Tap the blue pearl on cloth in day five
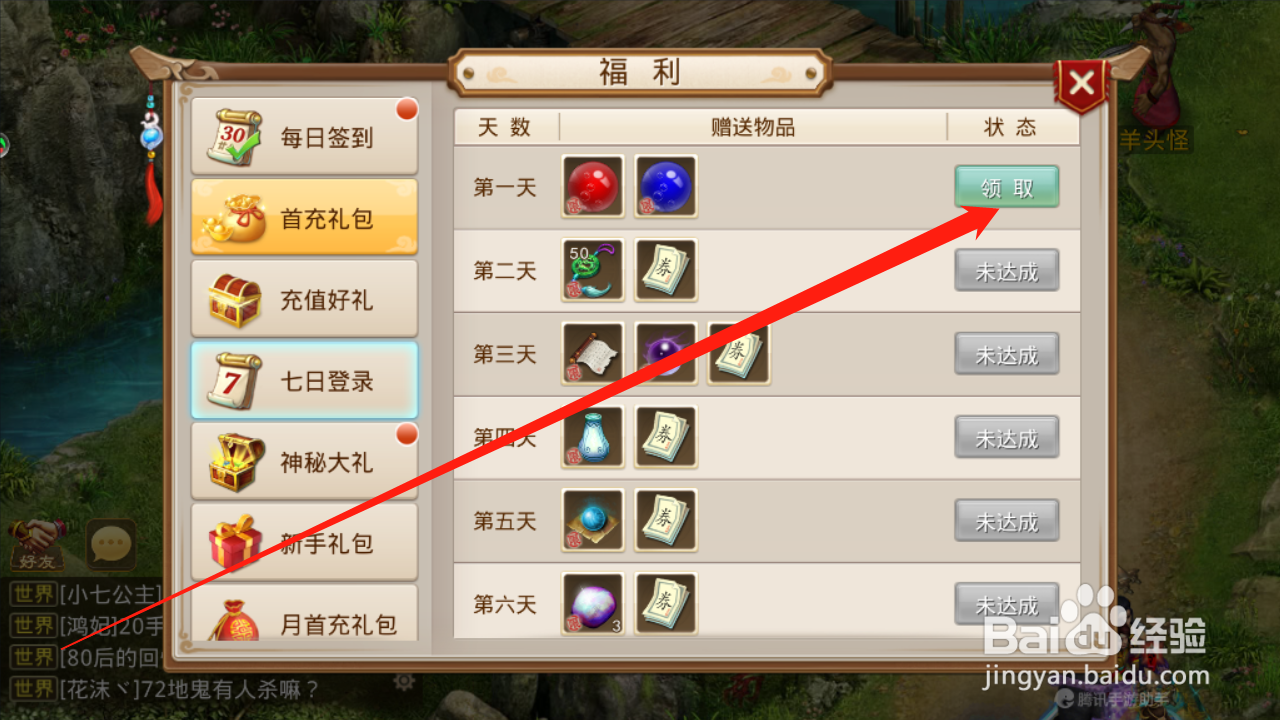 pos(593,521)
